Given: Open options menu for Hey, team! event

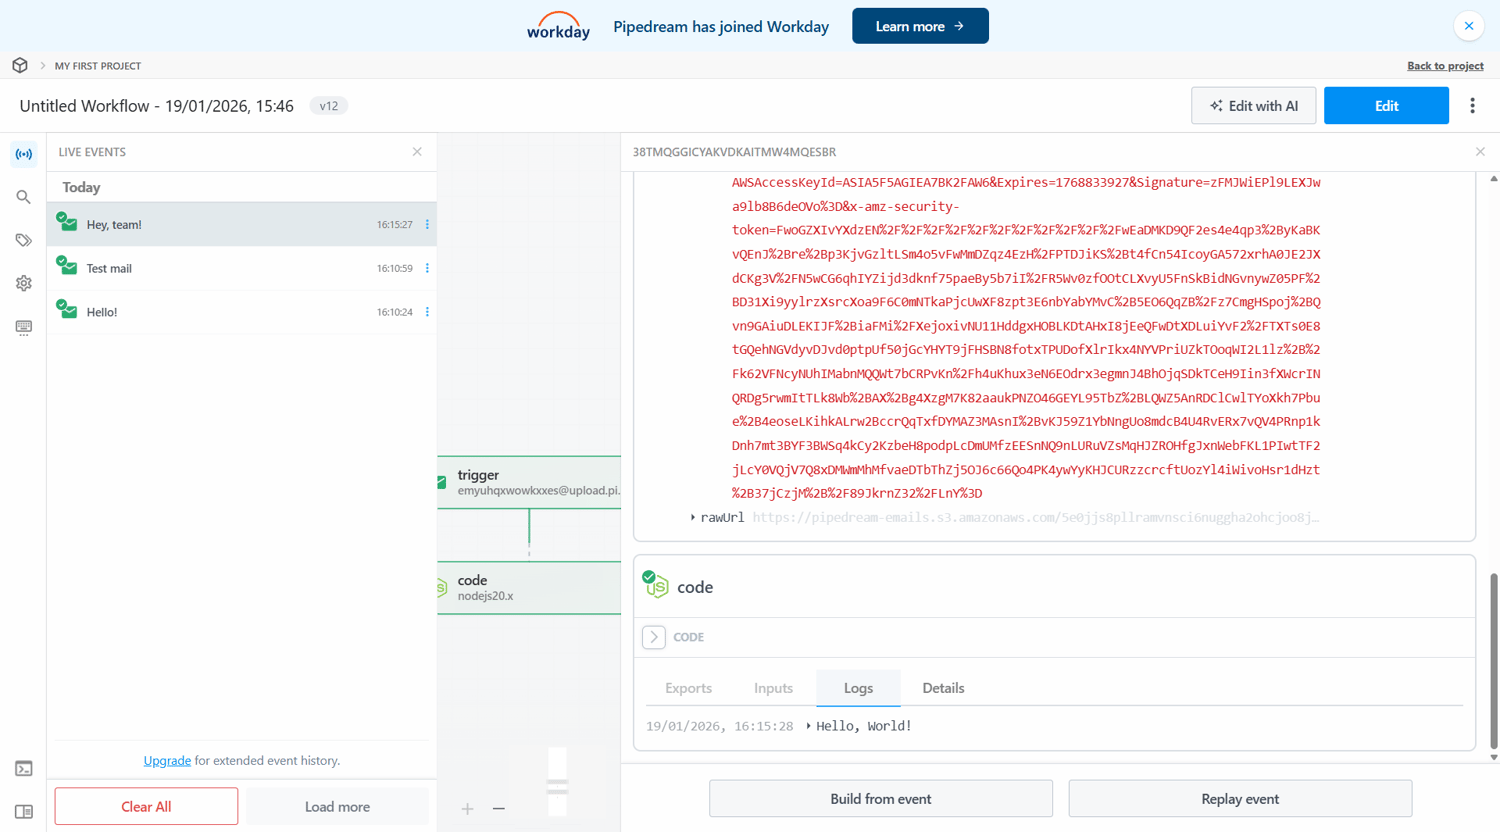Looking at the screenshot, I should pyautogui.click(x=427, y=224).
